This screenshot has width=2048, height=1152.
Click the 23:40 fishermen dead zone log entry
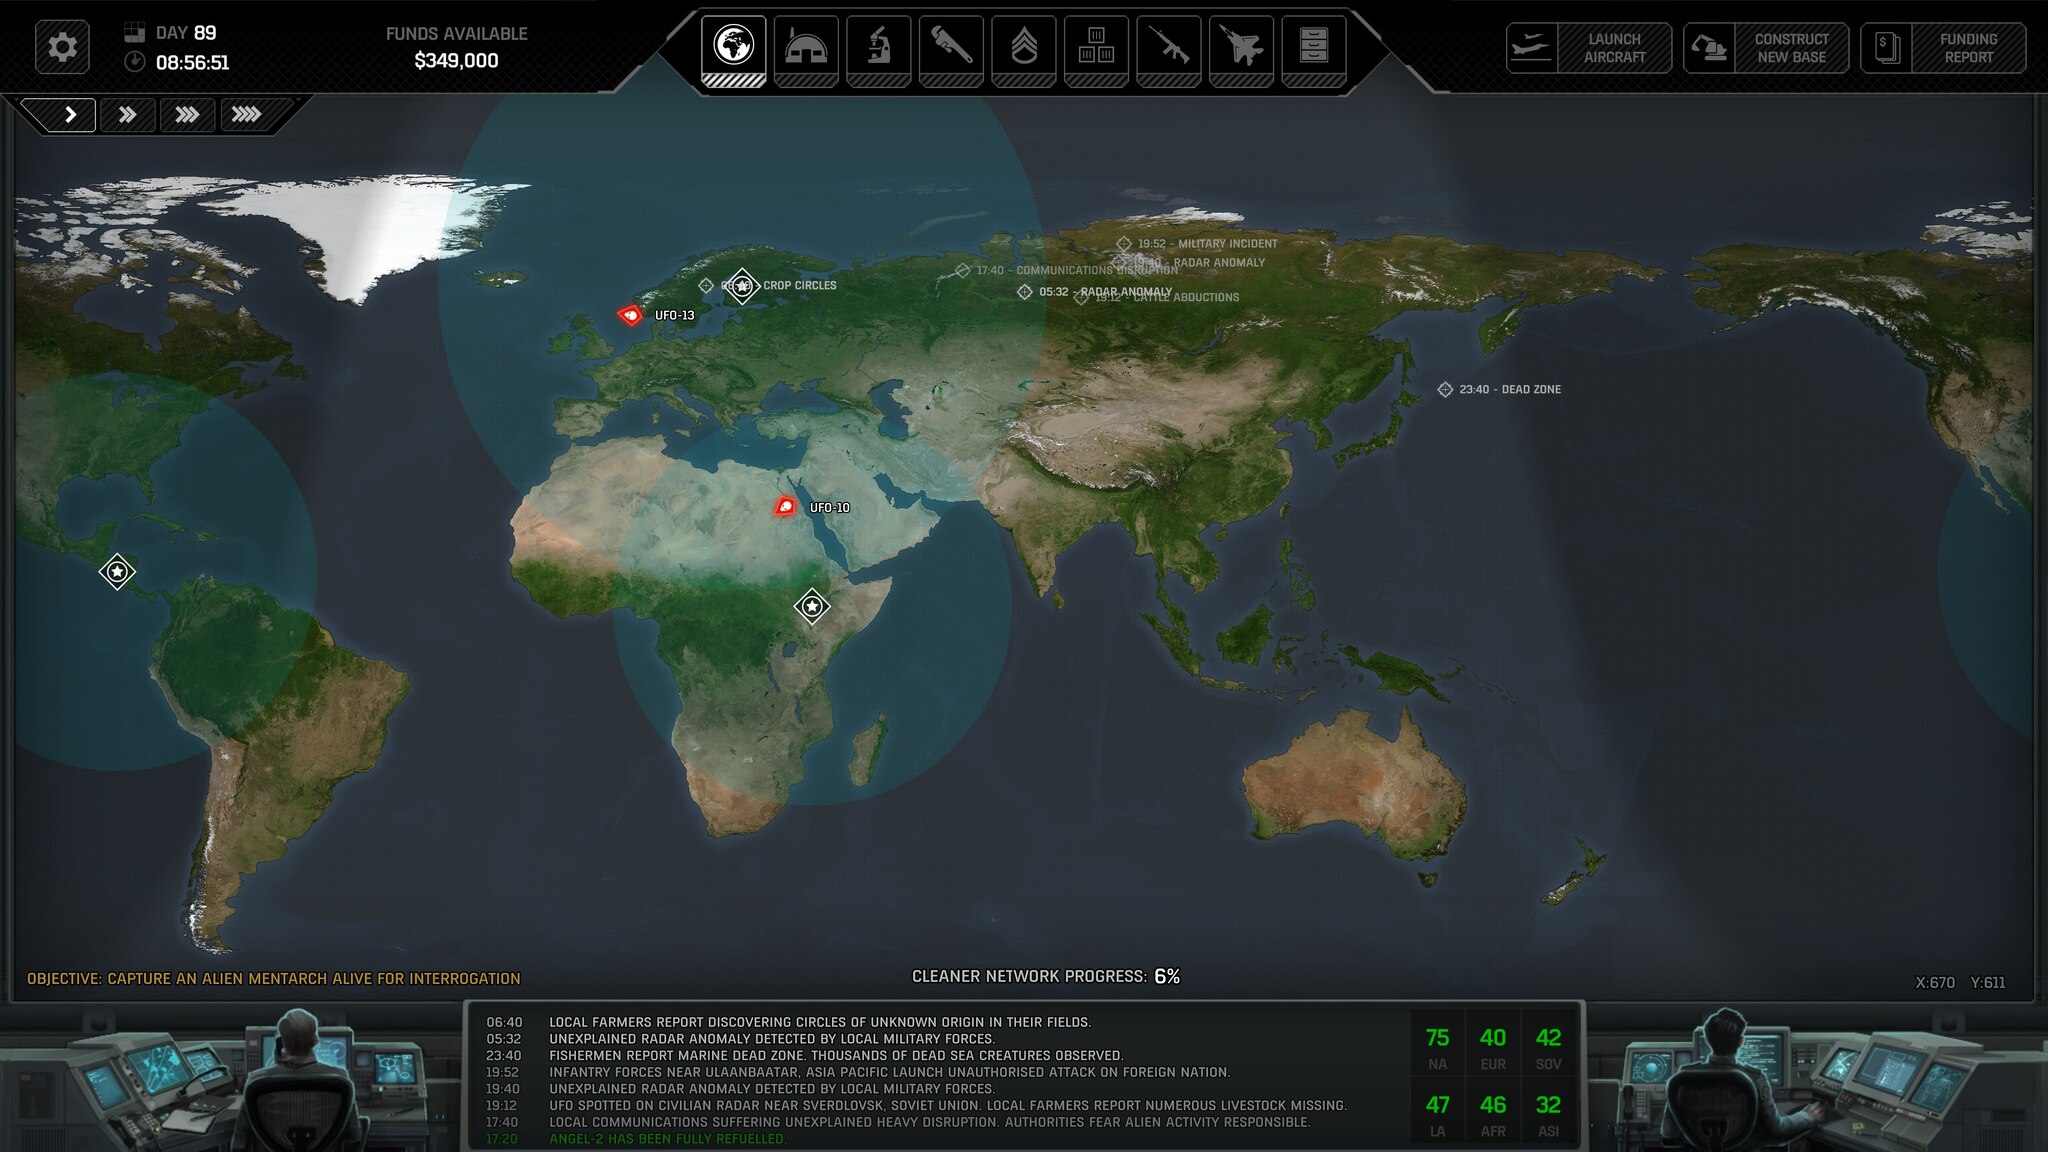click(x=805, y=1055)
